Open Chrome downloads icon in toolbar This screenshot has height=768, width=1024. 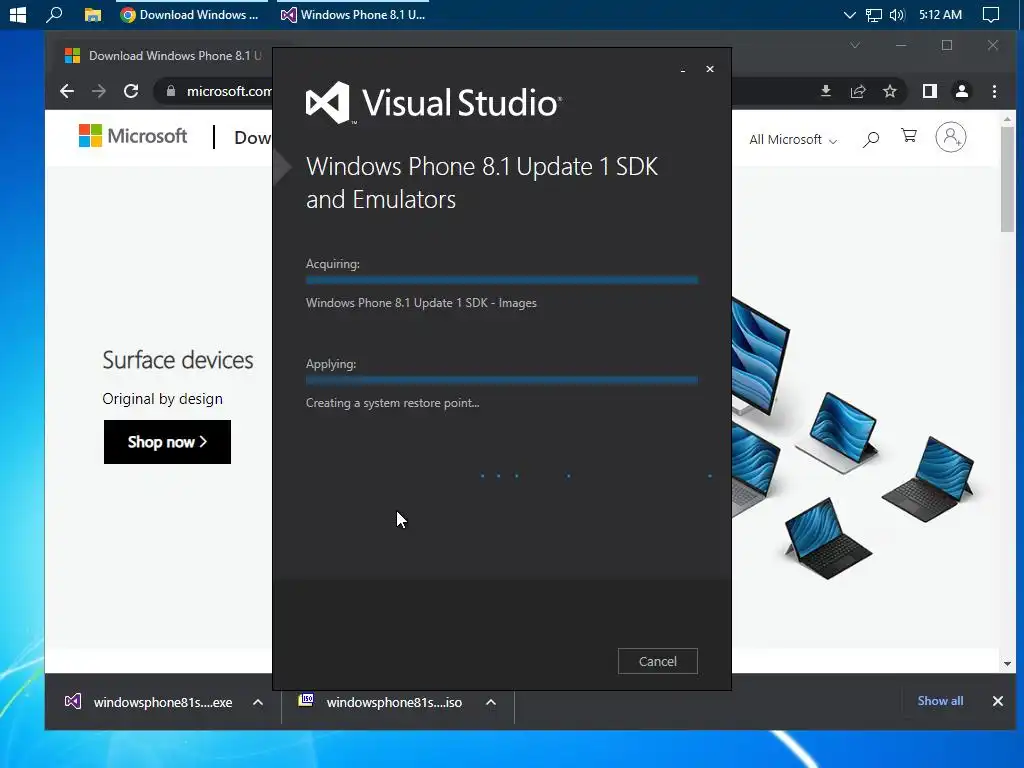click(x=825, y=91)
